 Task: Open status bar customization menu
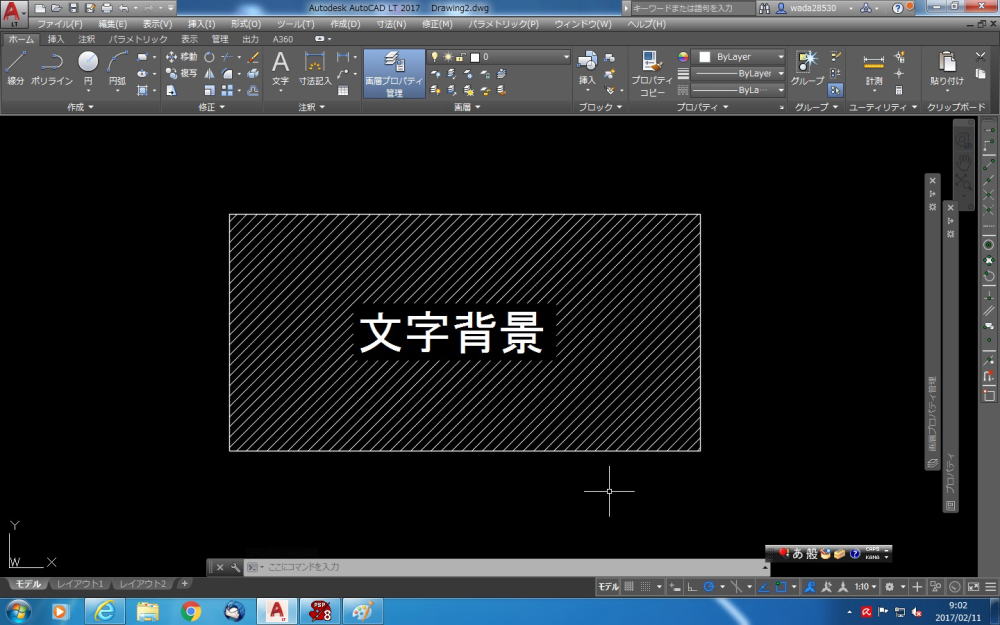point(990,587)
